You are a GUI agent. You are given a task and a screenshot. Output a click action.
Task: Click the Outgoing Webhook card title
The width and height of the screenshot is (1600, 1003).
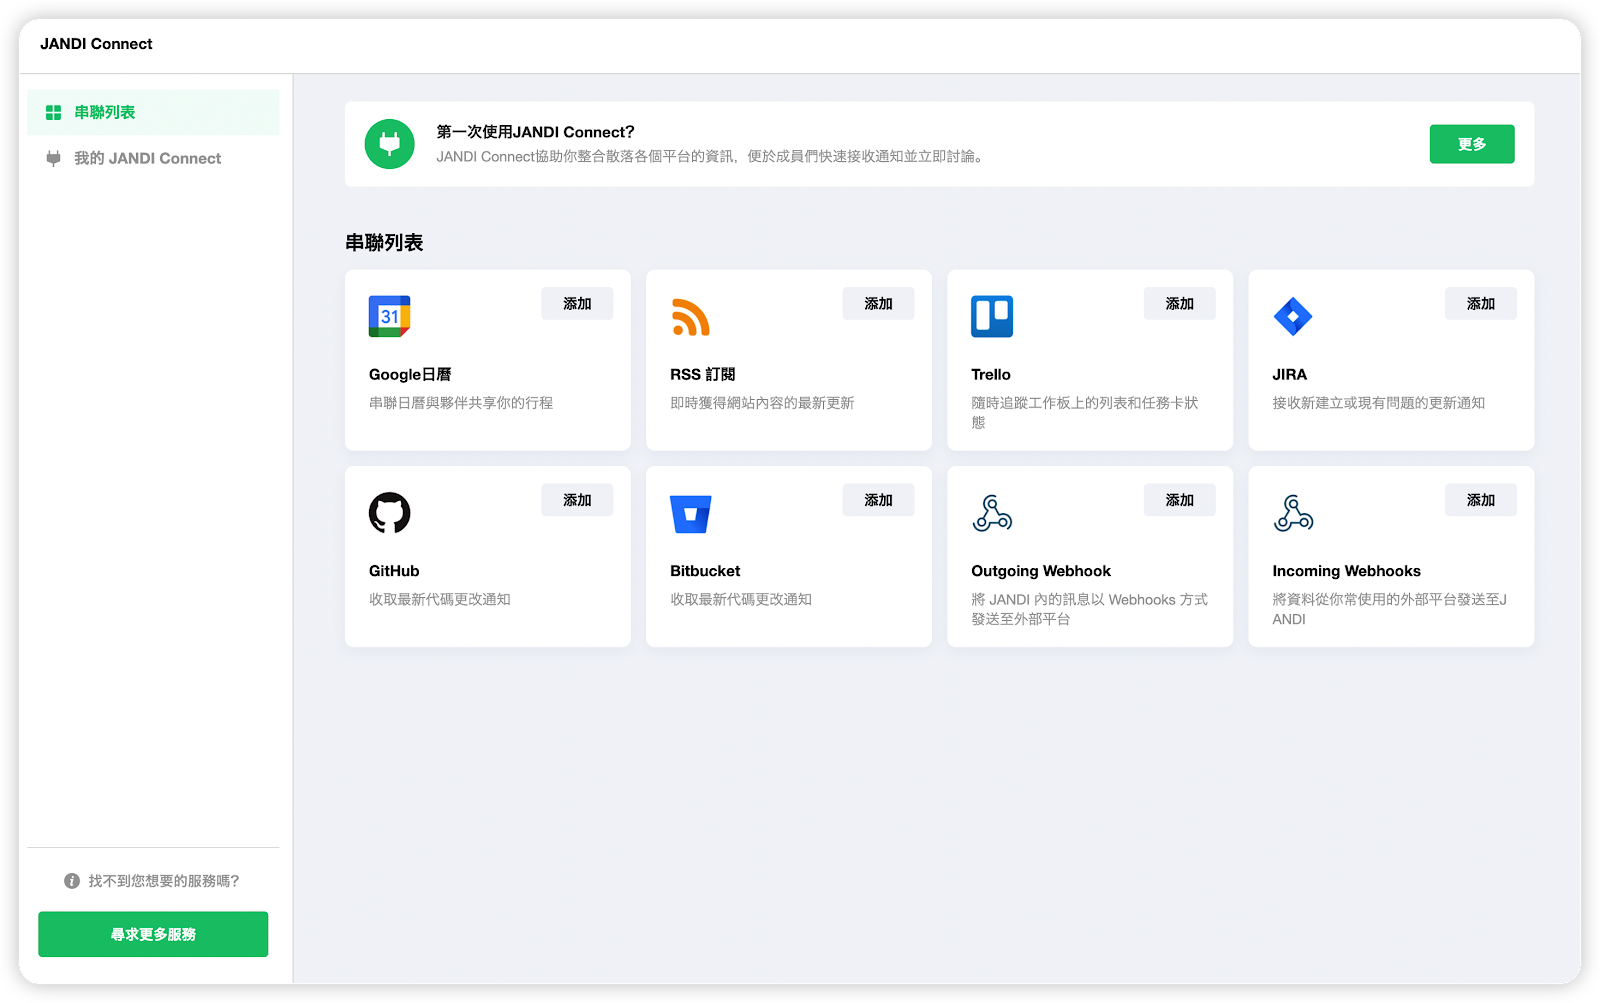(x=1041, y=571)
